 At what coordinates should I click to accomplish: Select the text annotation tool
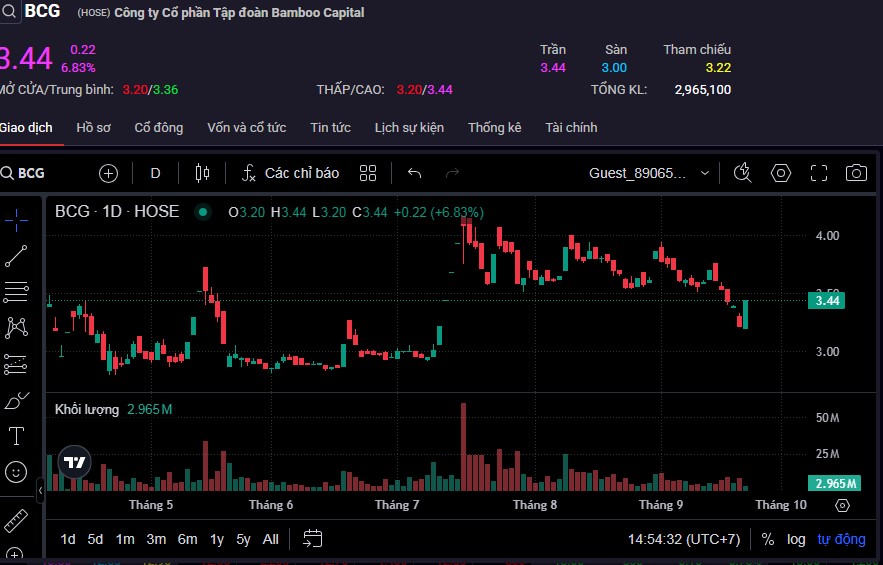[16, 435]
